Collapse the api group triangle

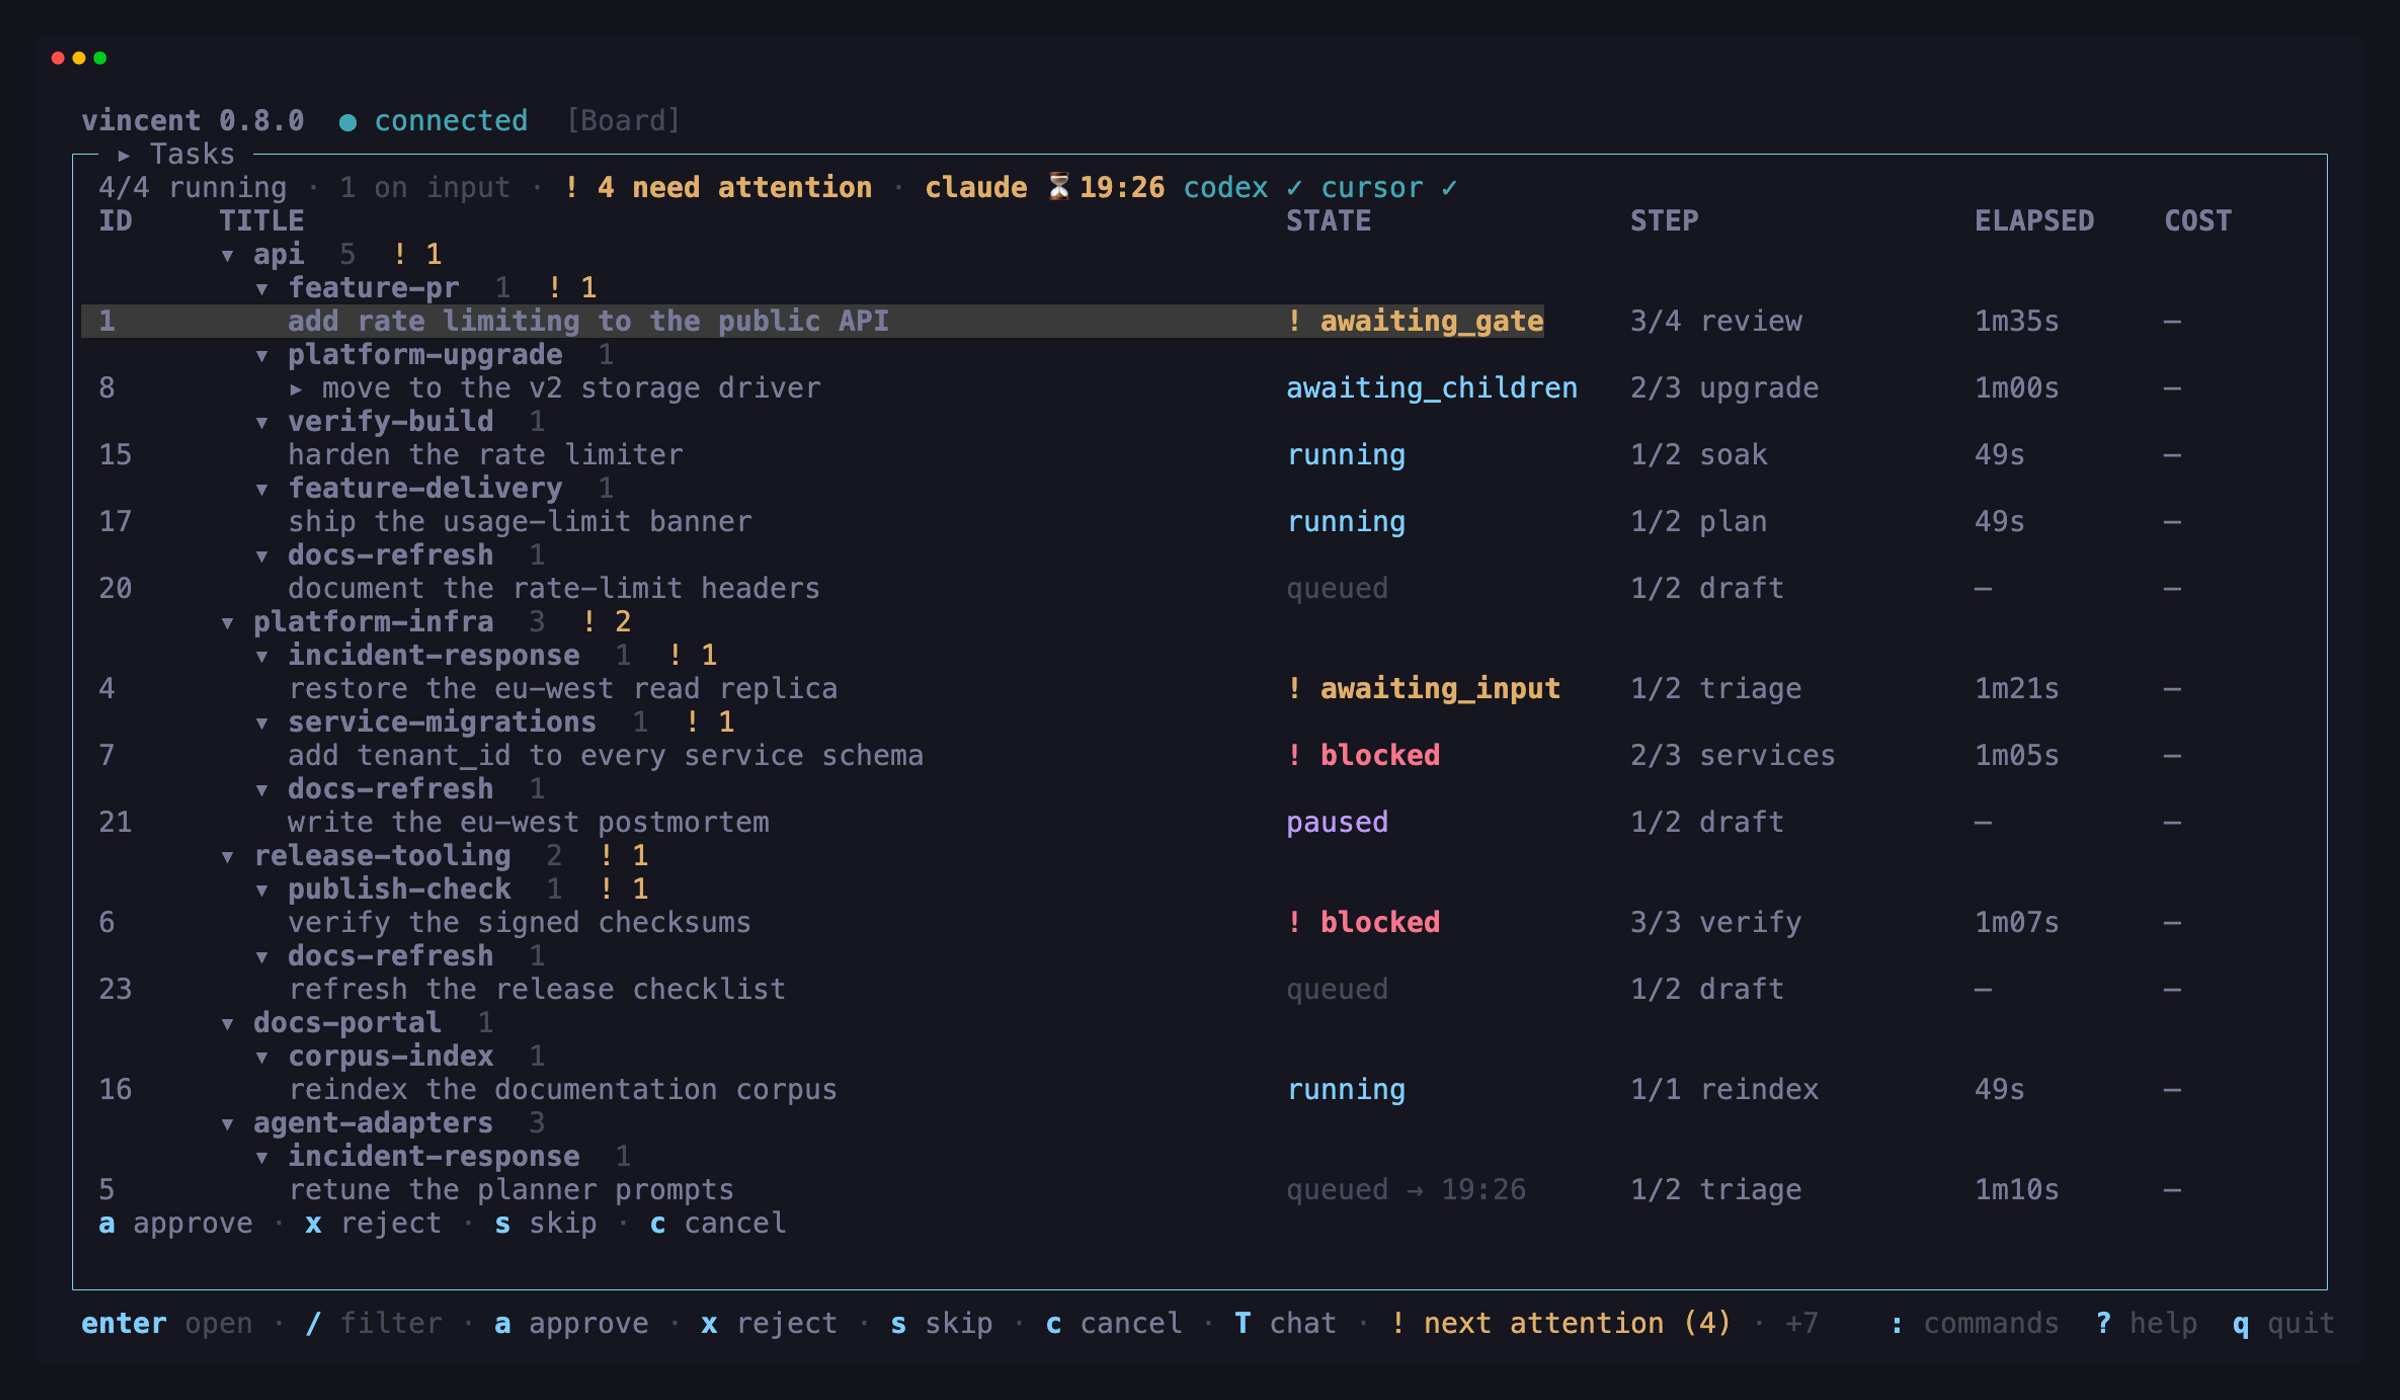click(228, 255)
